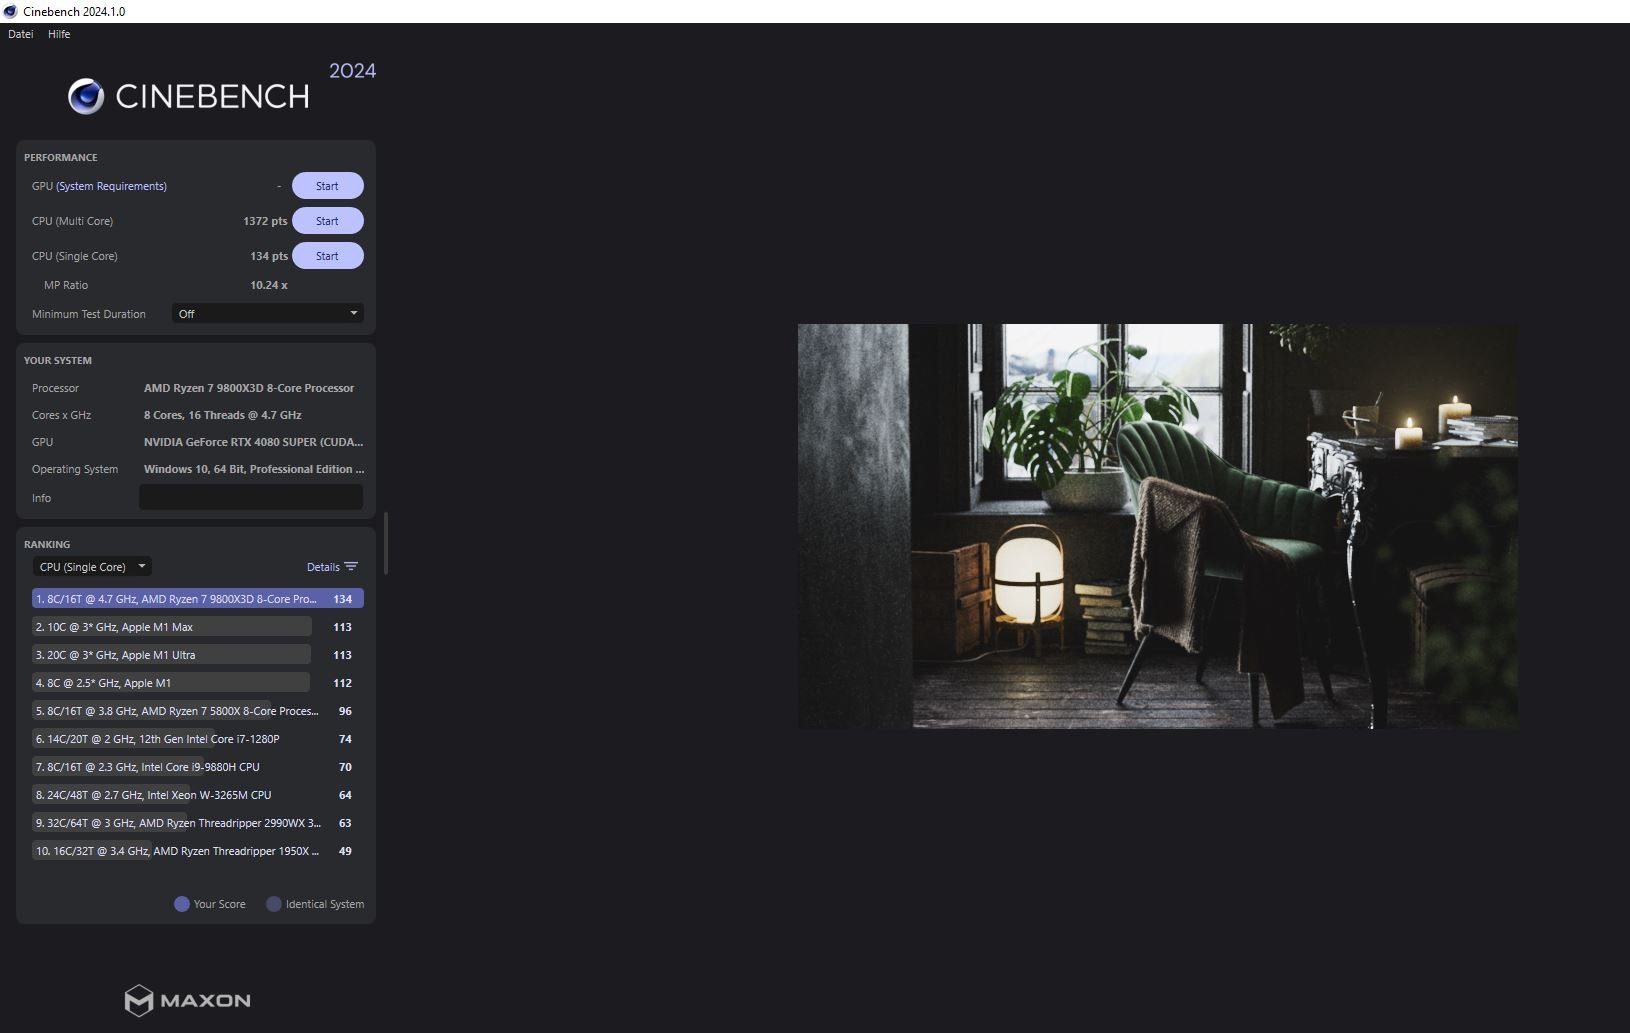Click the rendered room scene image
1630x1033 pixels.
click(1158, 526)
